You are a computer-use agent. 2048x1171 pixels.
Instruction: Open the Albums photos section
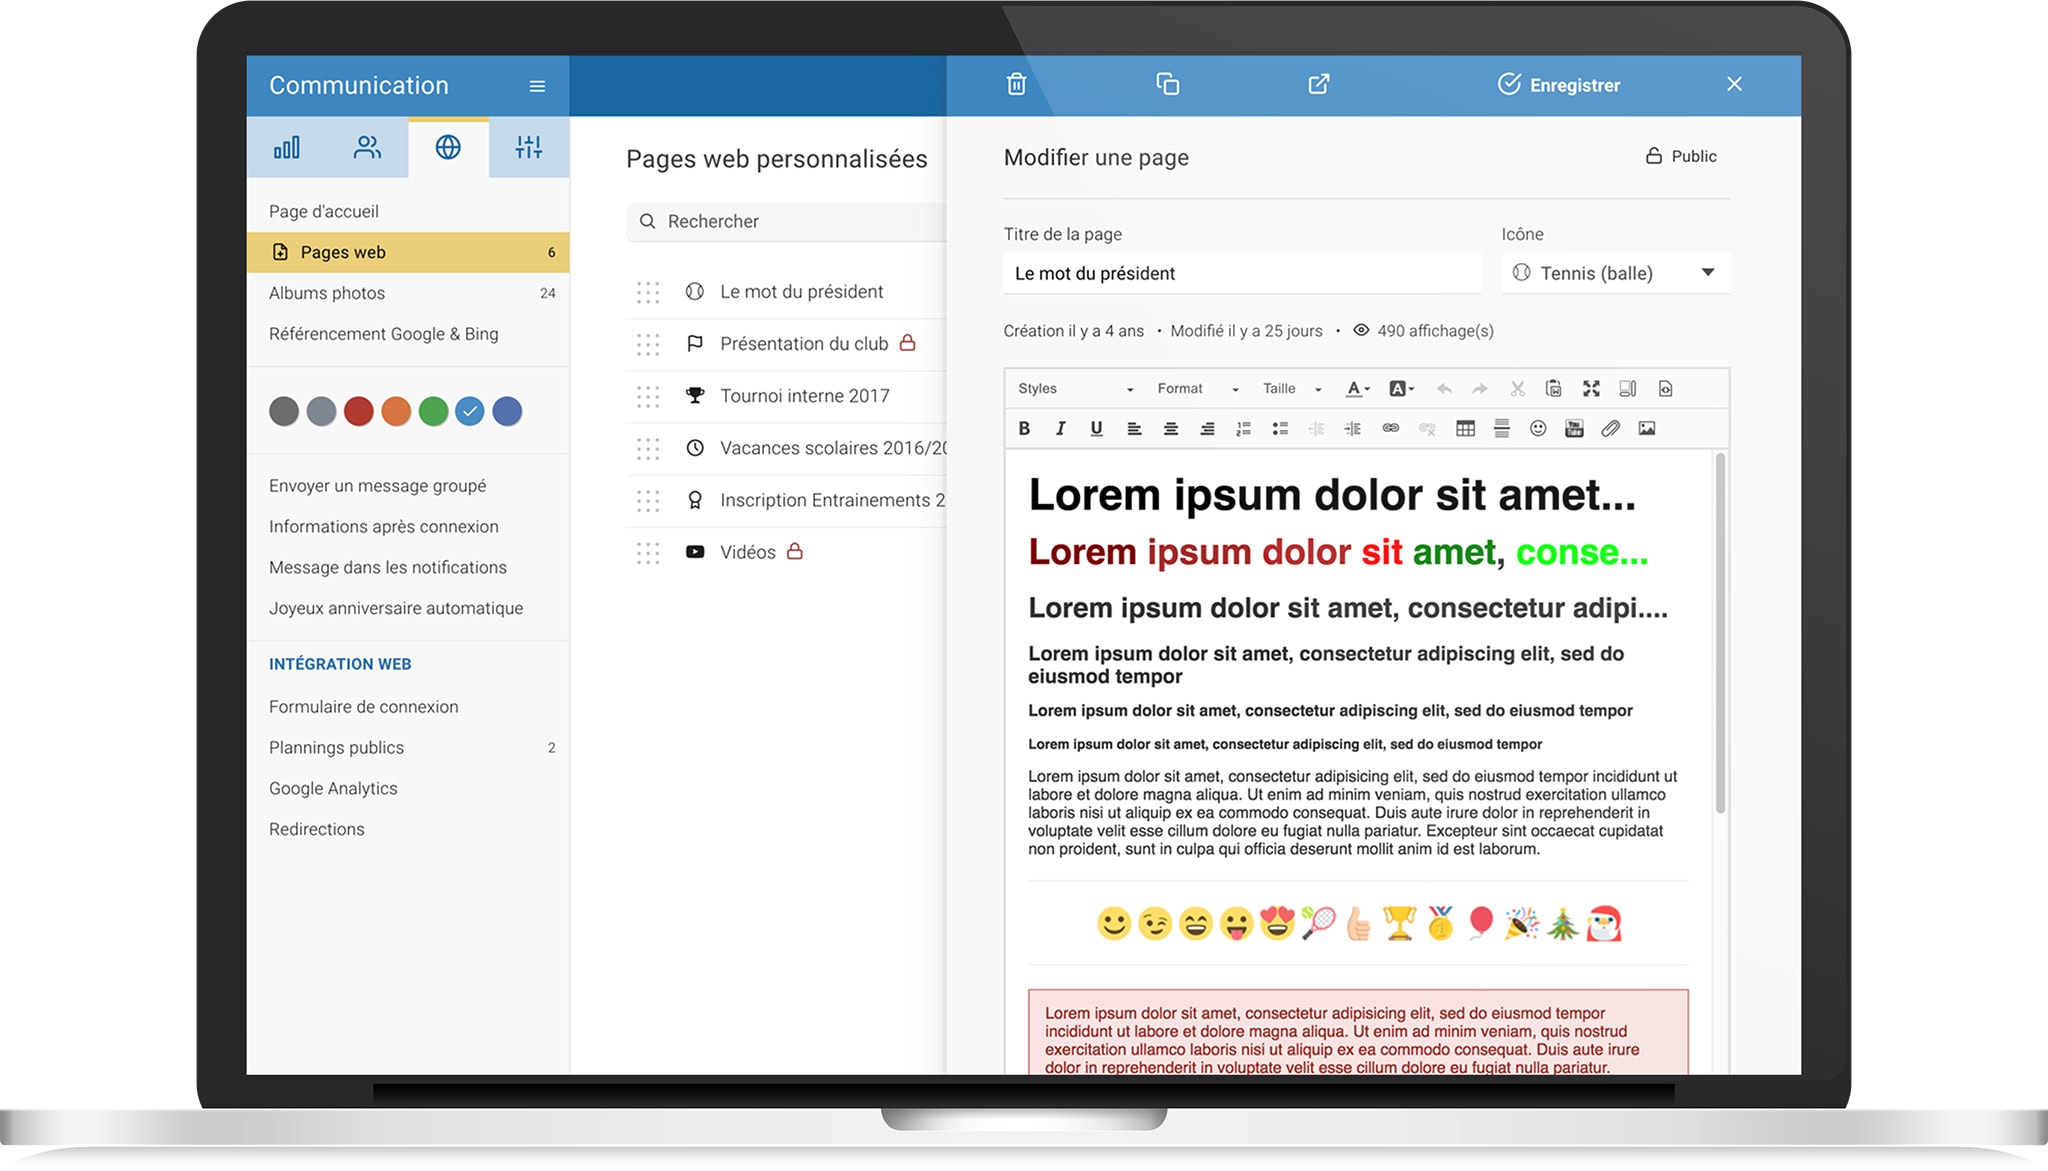tap(326, 292)
